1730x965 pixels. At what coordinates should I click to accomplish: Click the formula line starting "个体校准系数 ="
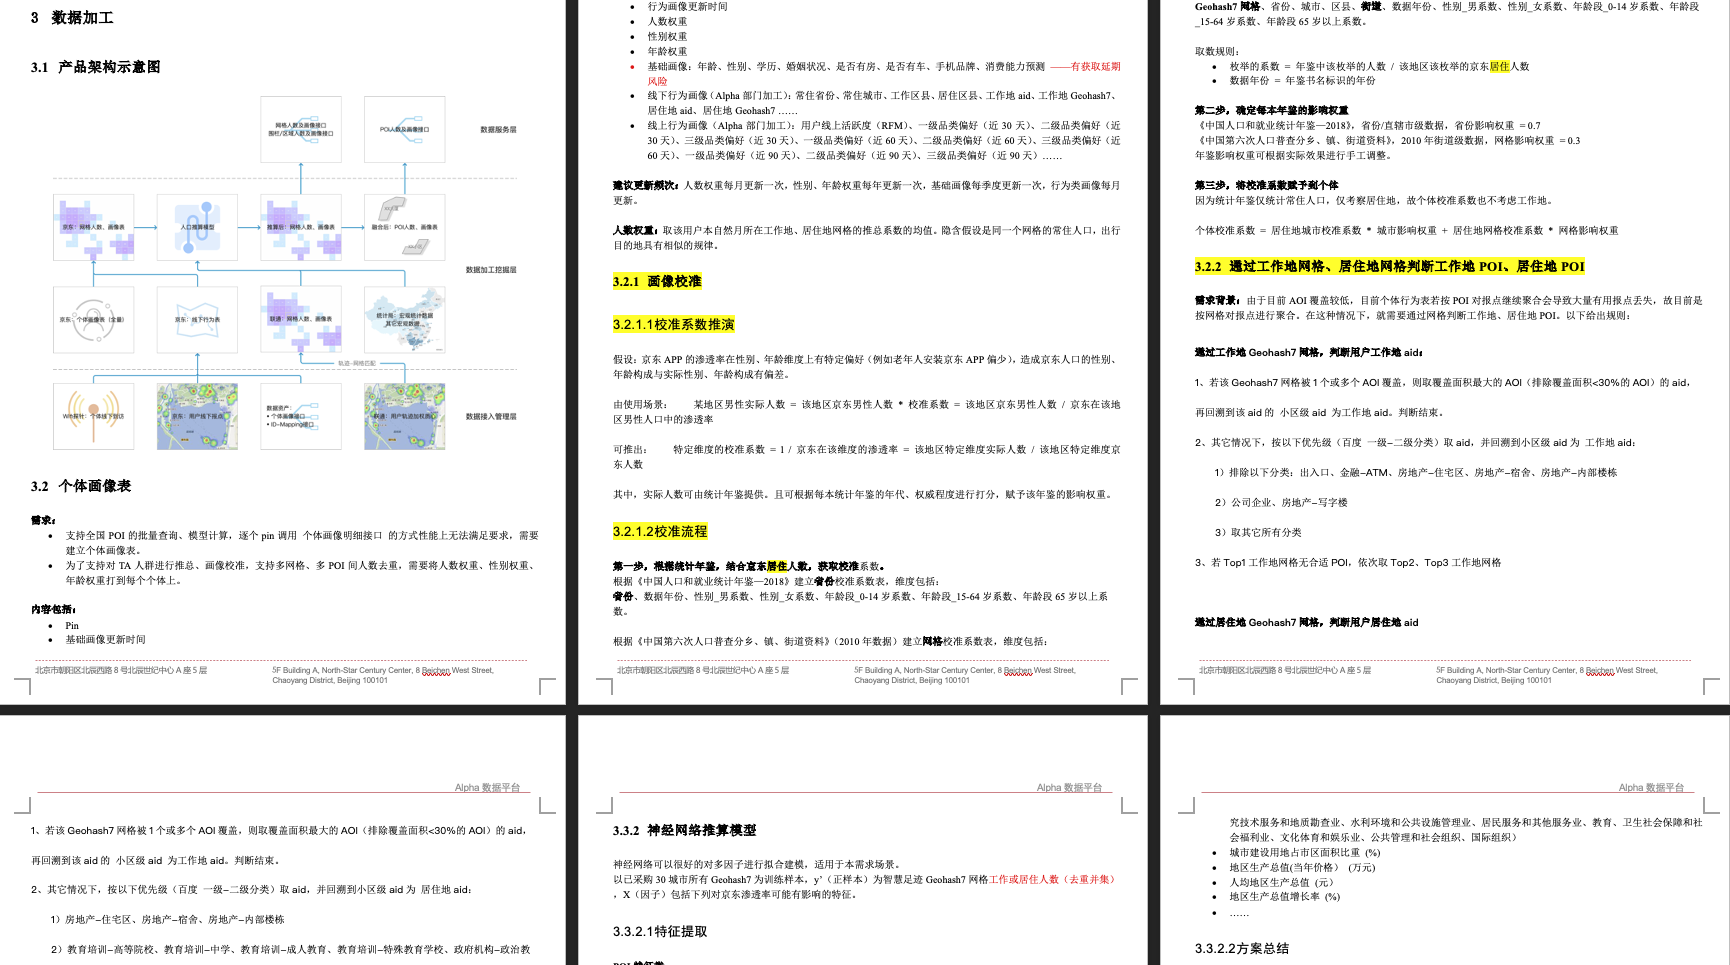pos(1407,231)
